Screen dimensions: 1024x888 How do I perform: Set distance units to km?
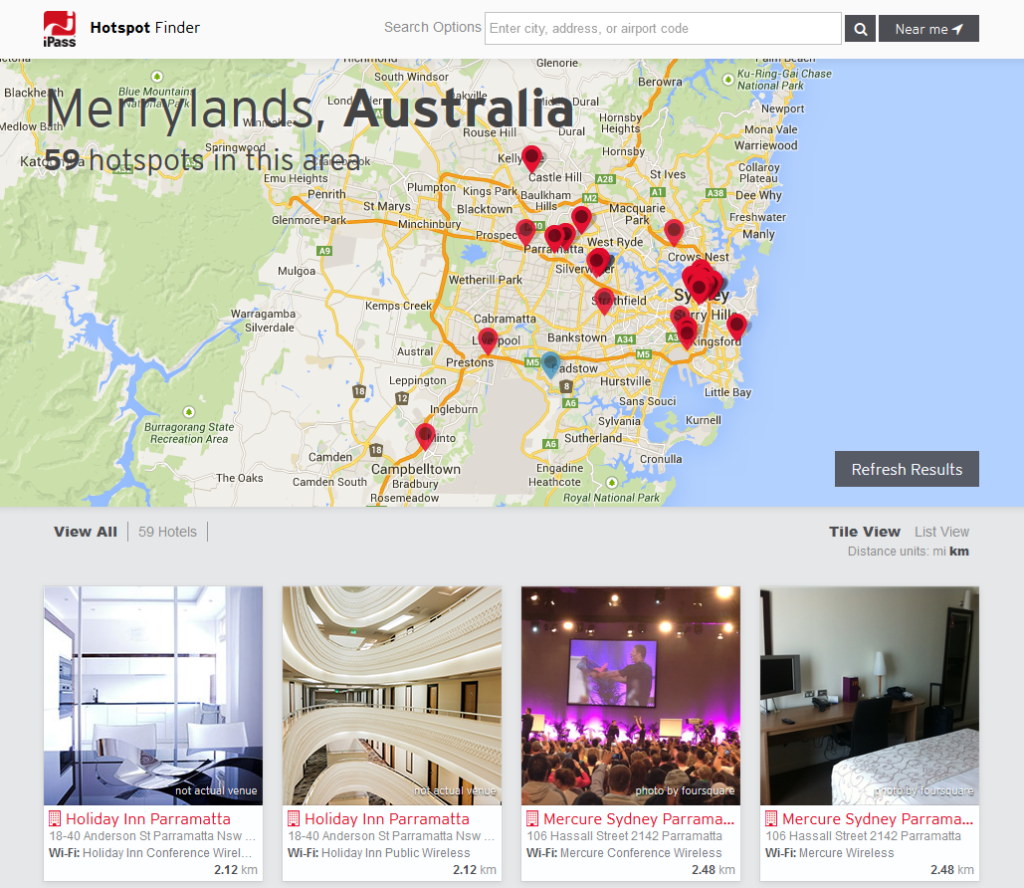point(959,551)
